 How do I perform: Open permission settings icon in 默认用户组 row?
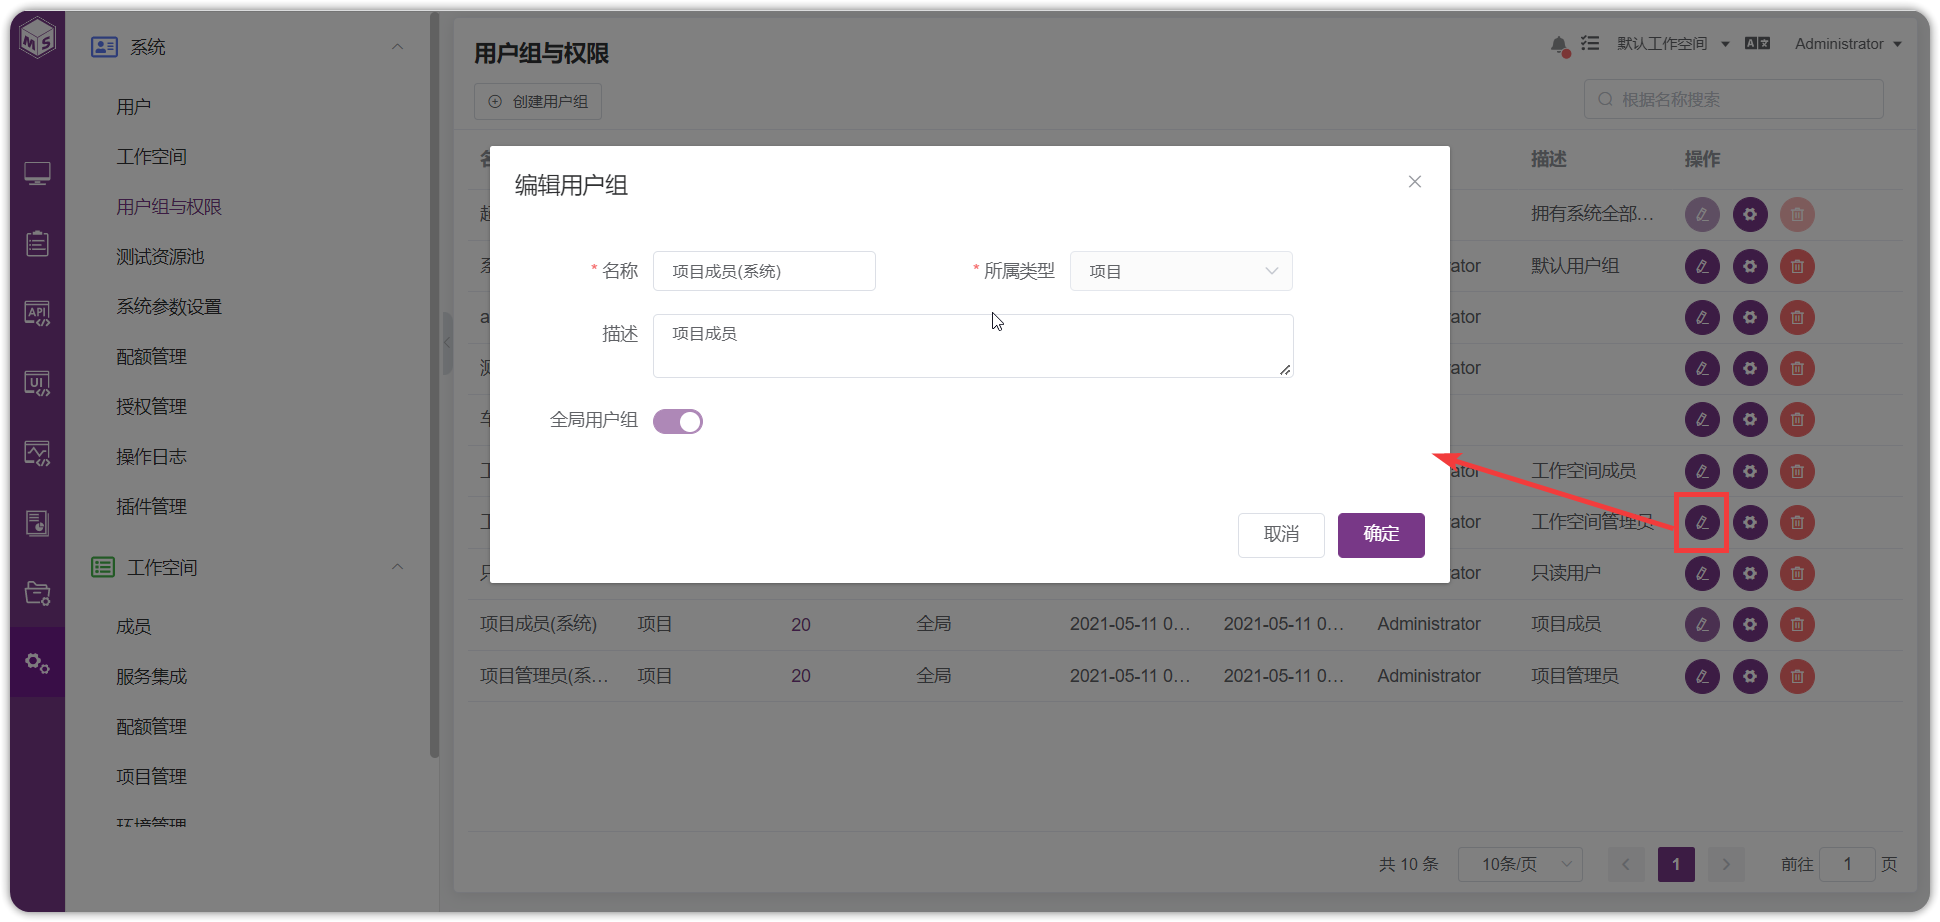(x=1750, y=266)
